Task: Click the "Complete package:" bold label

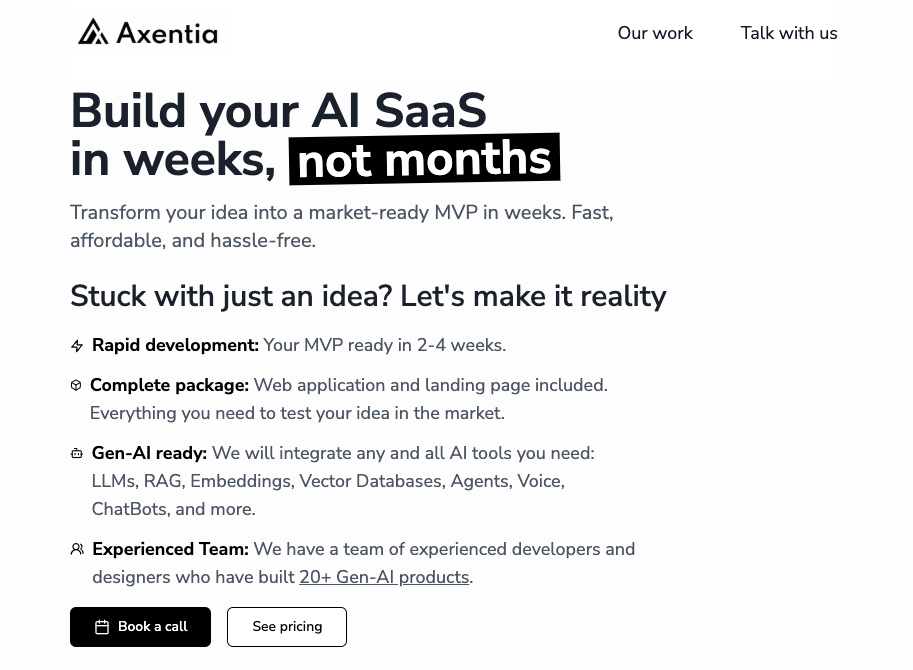Action: coord(169,385)
